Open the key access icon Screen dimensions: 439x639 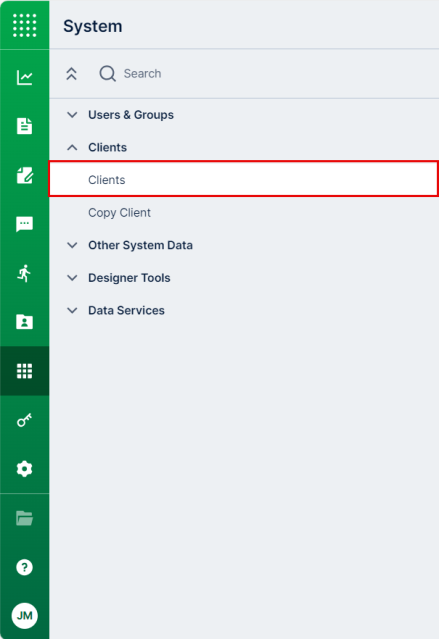(24, 420)
